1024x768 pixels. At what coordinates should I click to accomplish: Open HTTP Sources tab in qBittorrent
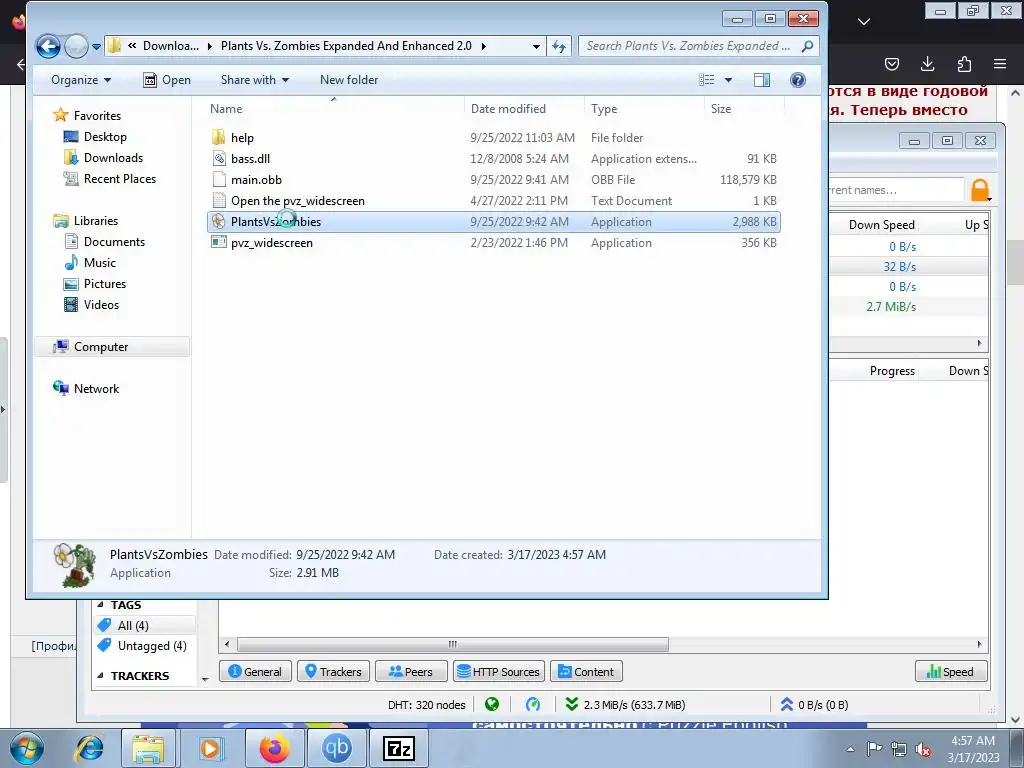point(498,671)
